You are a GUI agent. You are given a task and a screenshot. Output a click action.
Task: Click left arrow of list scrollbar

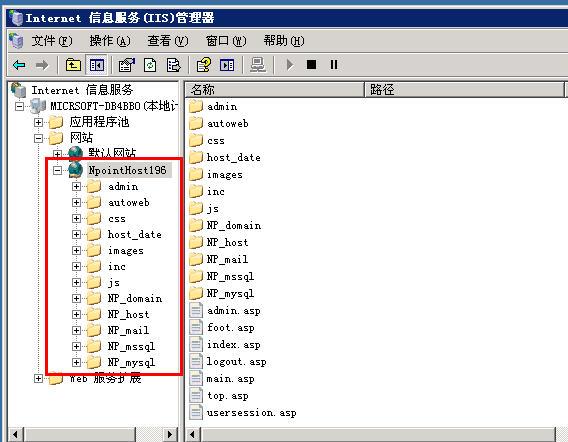point(193,434)
